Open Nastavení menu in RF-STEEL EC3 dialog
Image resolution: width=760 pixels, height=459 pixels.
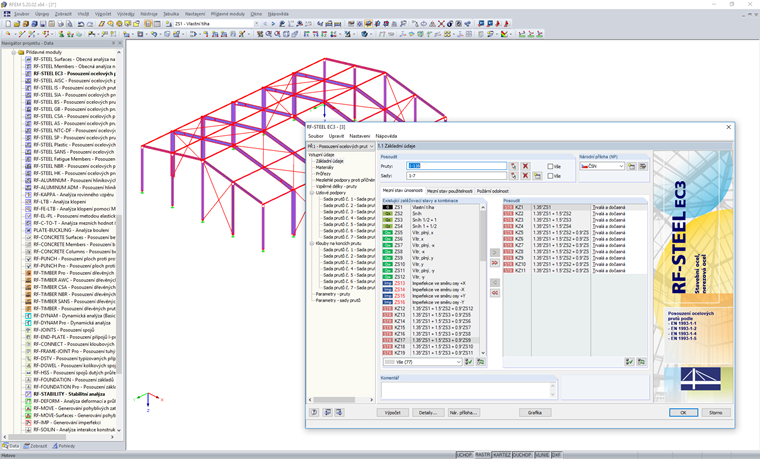360,136
